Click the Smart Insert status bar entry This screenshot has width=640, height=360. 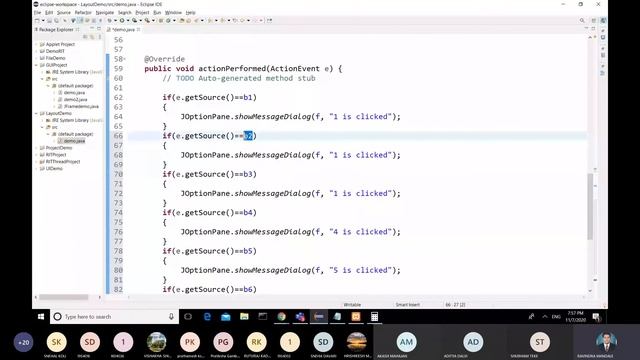pos(407,304)
